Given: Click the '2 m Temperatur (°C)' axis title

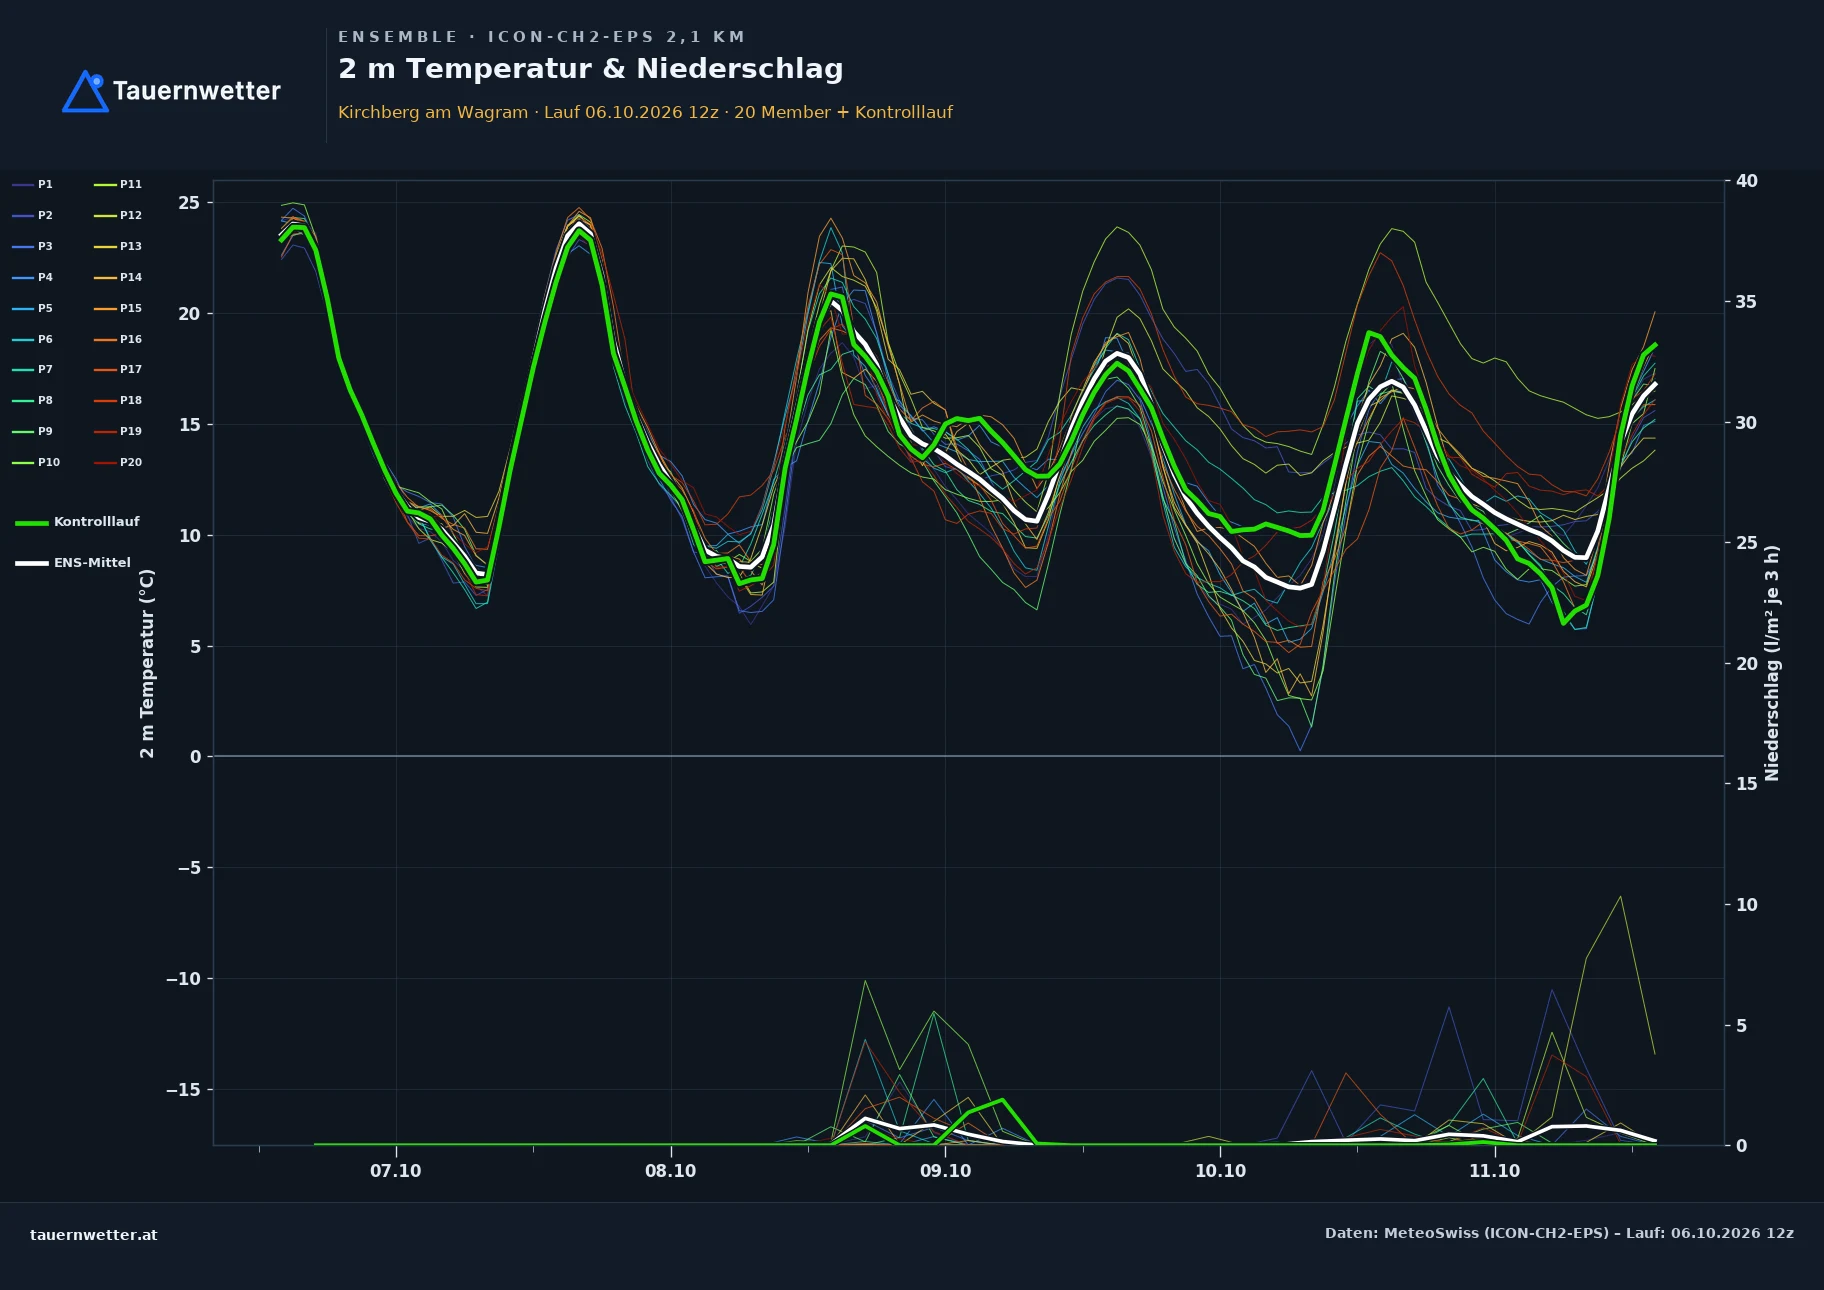Looking at the screenshot, I should [148, 663].
